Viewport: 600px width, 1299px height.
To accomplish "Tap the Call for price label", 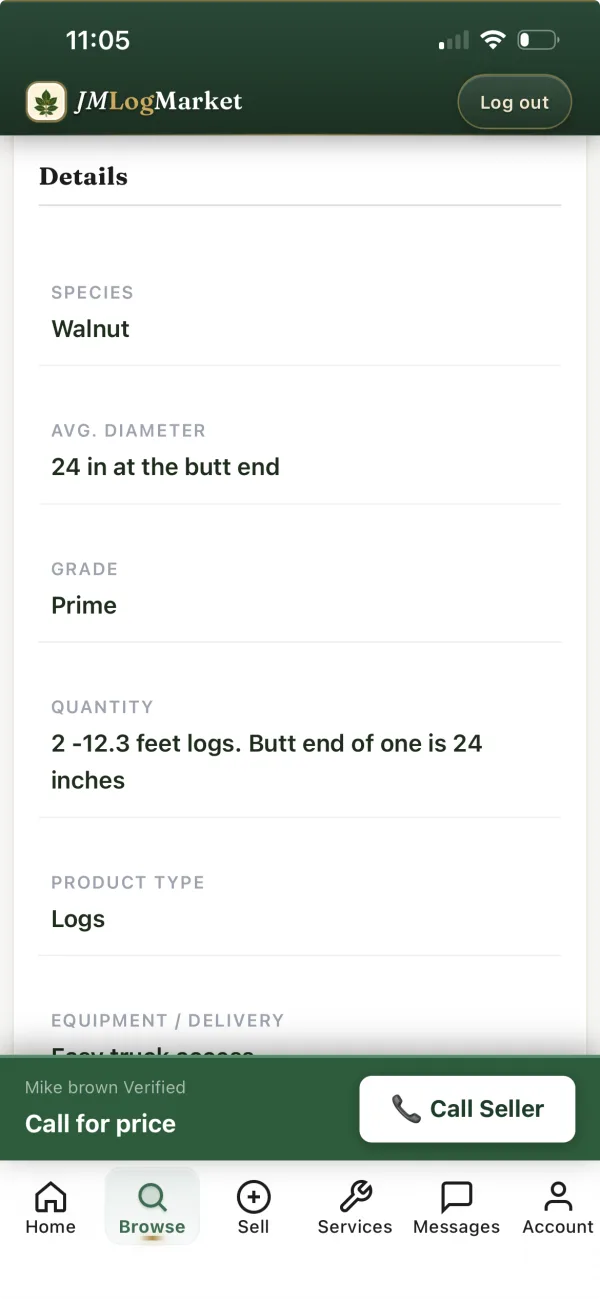I will pos(100,1124).
